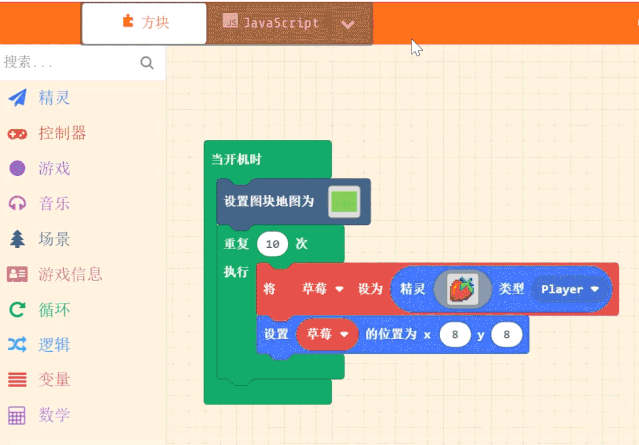Edit the y position value 8
639x445 pixels.
click(x=507, y=335)
